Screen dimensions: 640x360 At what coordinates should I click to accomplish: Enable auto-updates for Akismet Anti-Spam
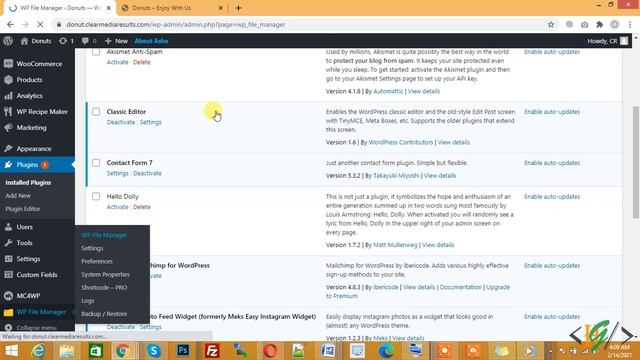[x=552, y=52]
